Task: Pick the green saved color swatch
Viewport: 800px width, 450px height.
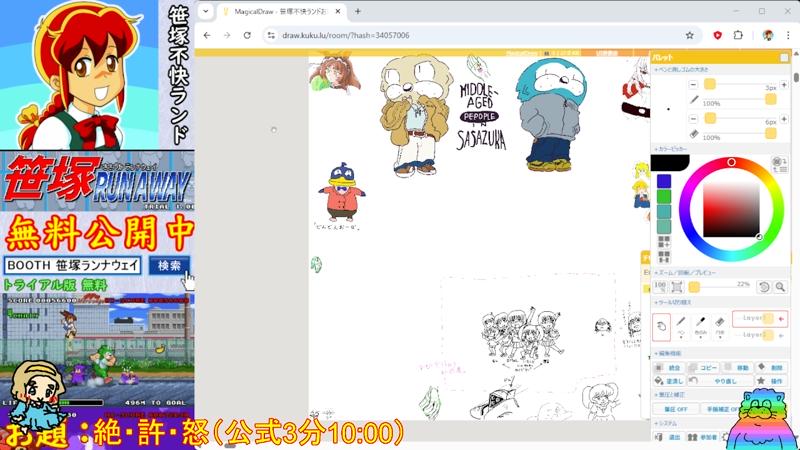Action: coord(664,196)
